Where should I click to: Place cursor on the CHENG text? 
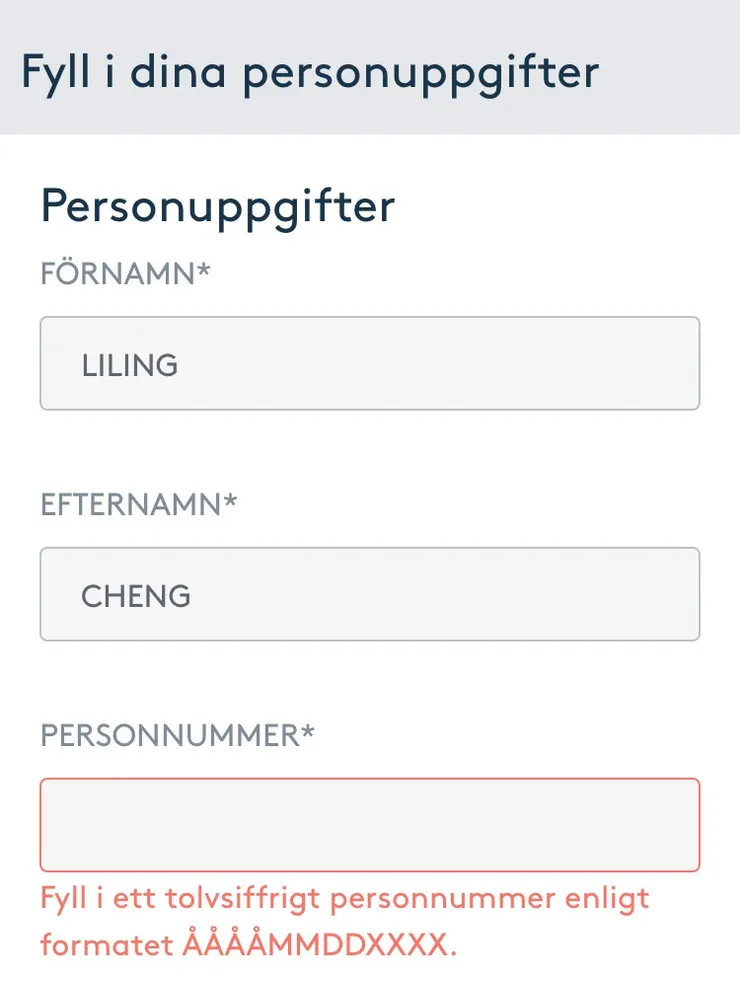coord(136,596)
